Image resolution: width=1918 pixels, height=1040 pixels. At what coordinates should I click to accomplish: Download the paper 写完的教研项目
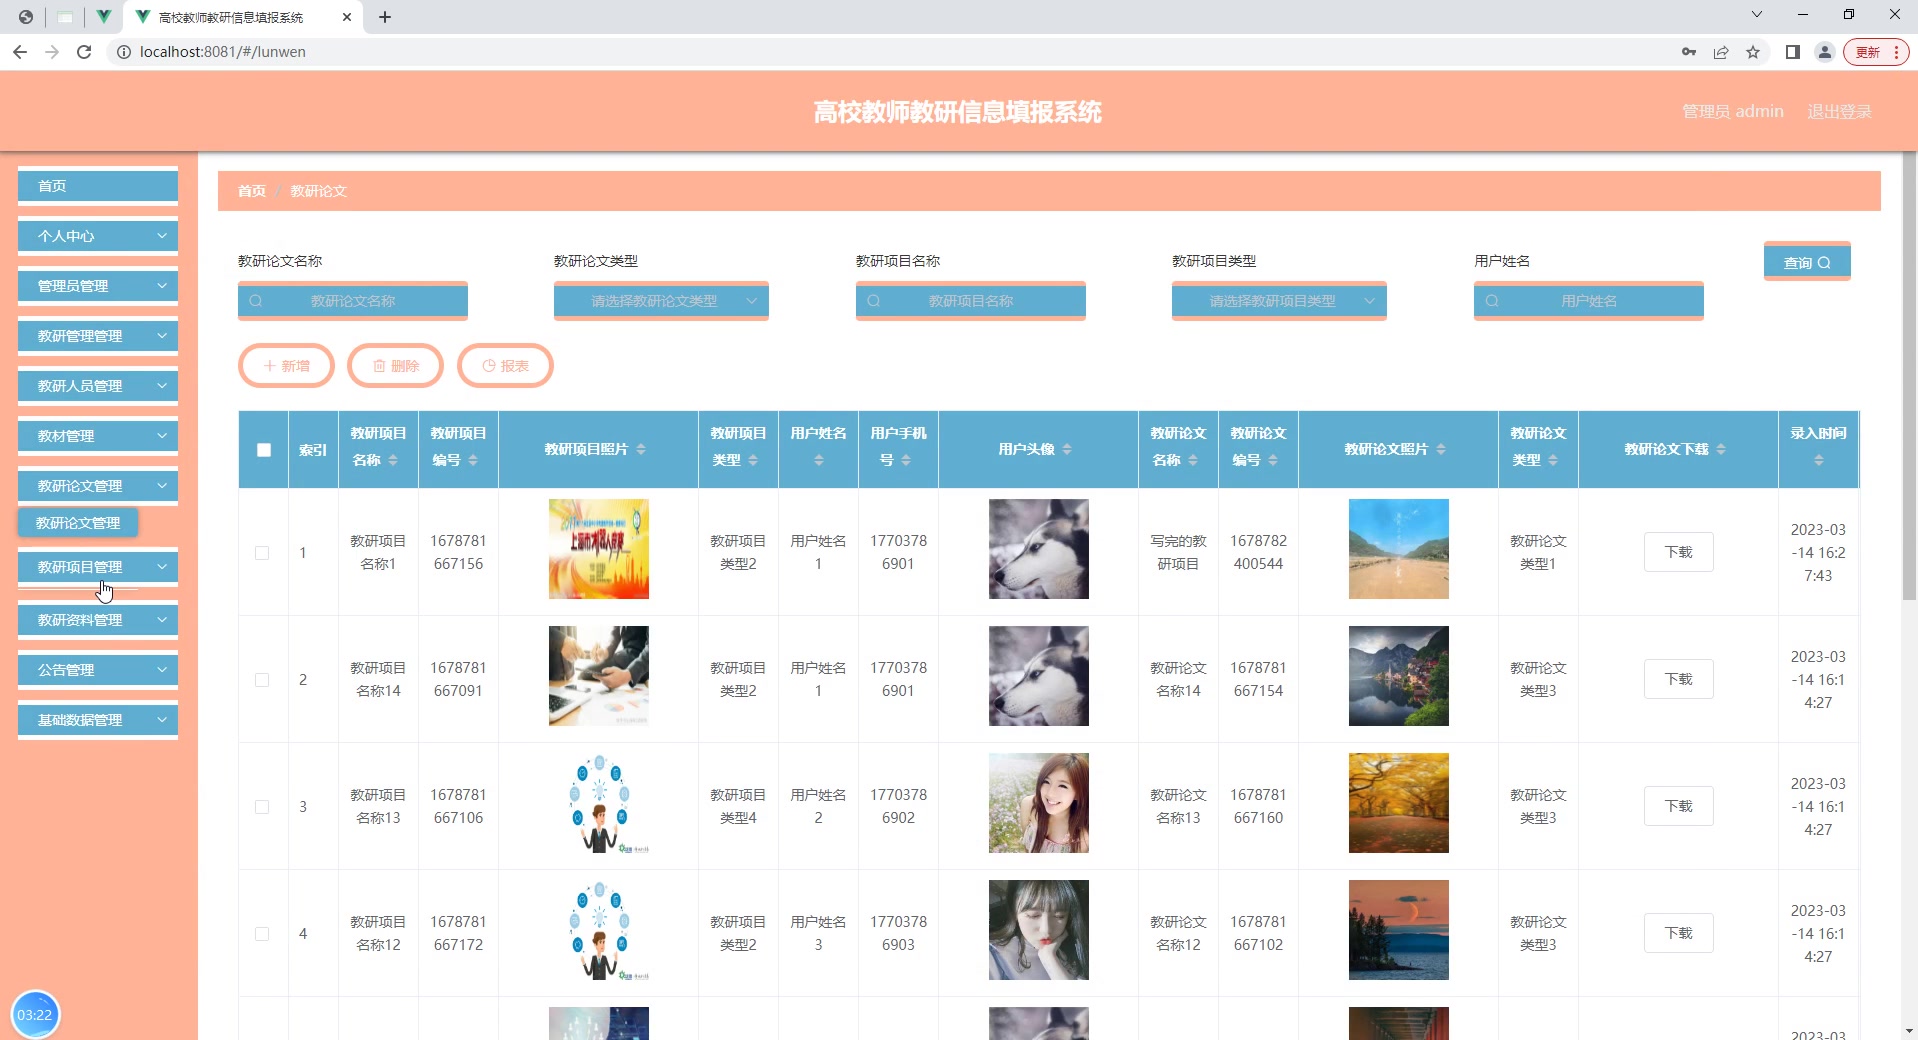[x=1679, y=552]
